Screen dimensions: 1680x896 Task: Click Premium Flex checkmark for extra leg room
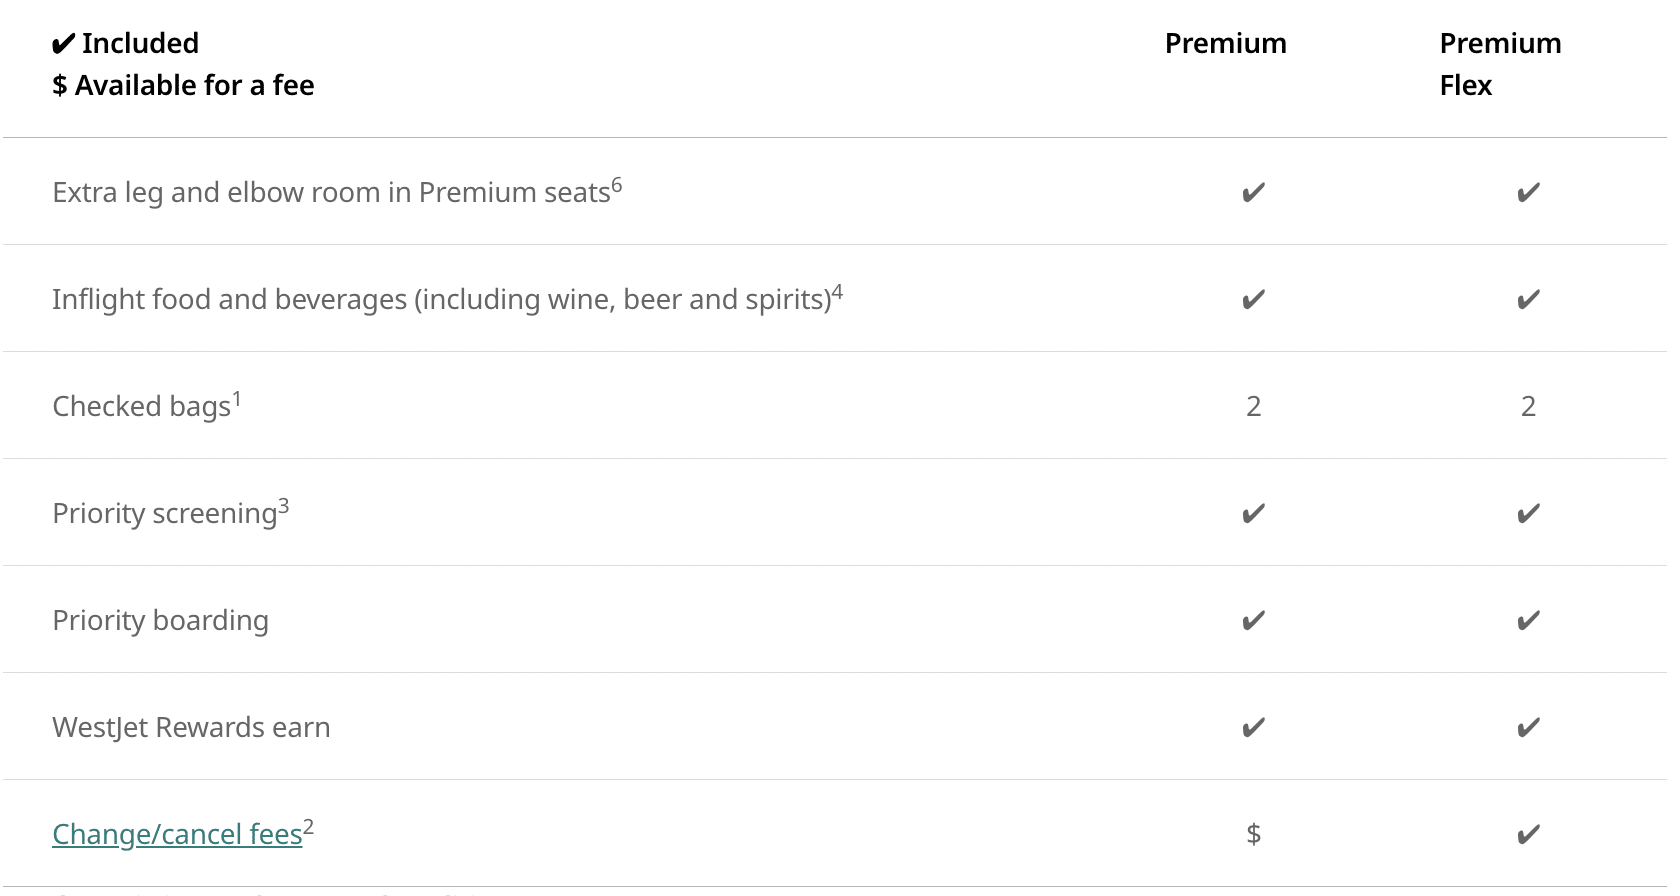click(1528, 192)
